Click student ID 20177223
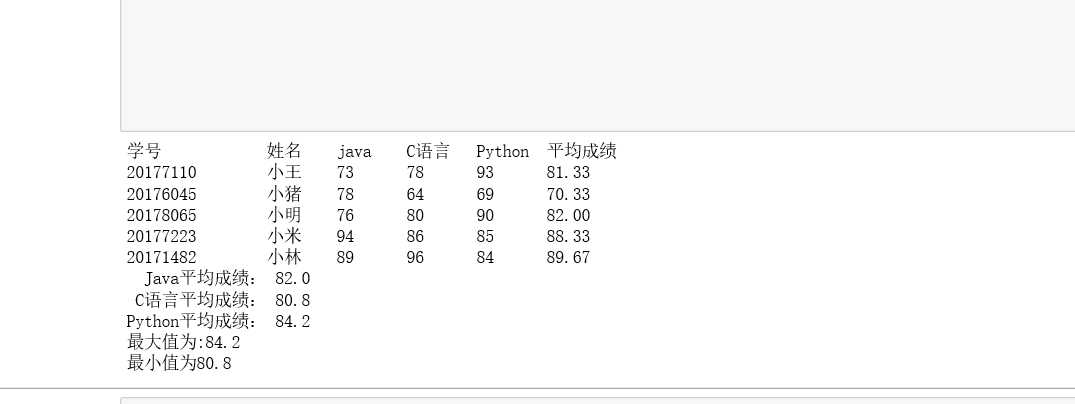The width and height of the screenshot is (1075, 404). click(161, 236)
